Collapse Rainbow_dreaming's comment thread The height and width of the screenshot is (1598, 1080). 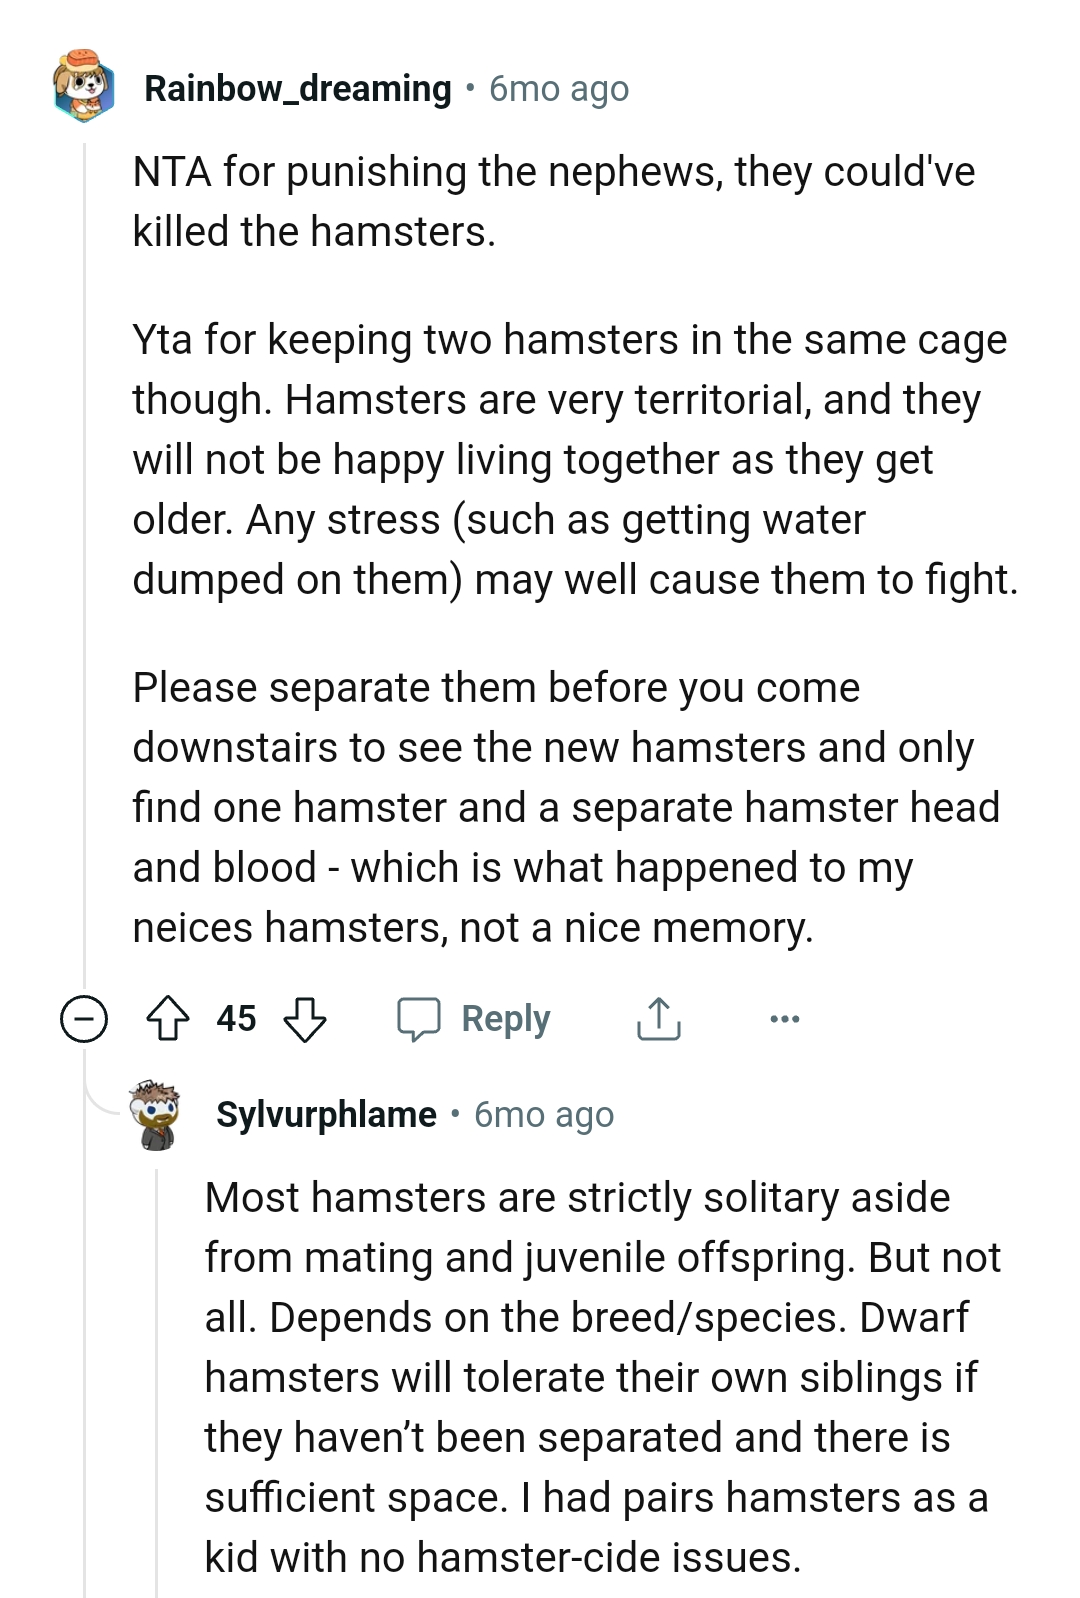[84, 1019]
